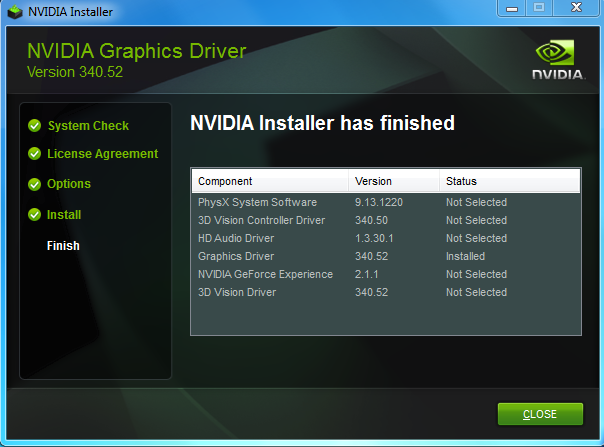Click version 2.1.1 cell
Viewport: 604px width, 447px height.
pyautogui.click(x=366, y=274)
